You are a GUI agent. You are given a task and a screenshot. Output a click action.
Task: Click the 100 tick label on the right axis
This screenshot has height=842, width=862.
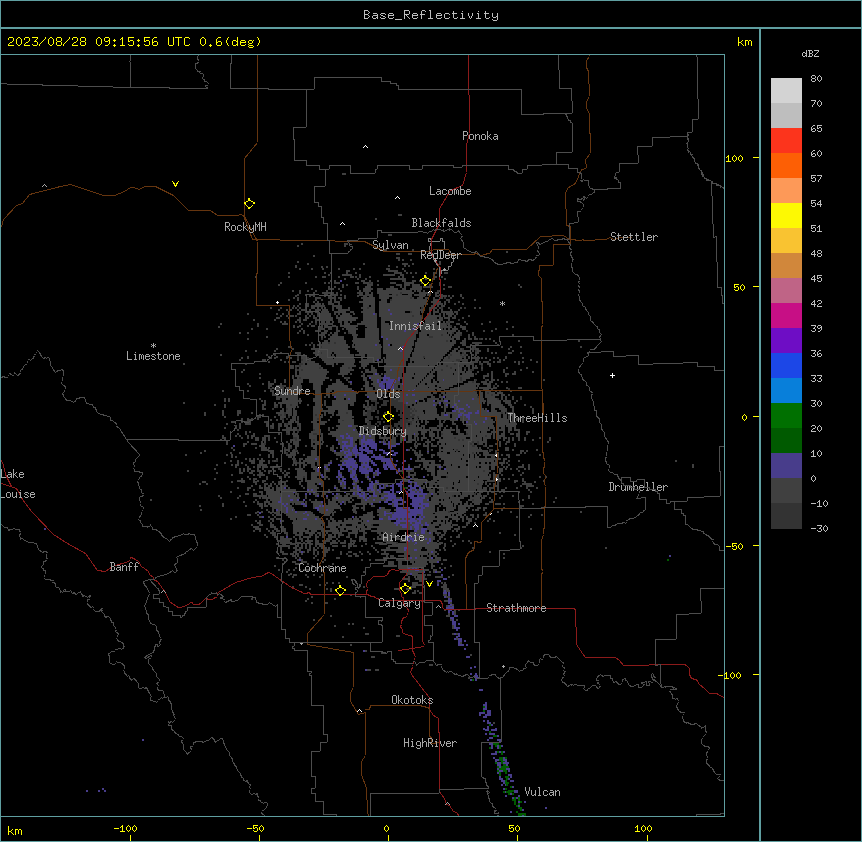tap(734, 158)
